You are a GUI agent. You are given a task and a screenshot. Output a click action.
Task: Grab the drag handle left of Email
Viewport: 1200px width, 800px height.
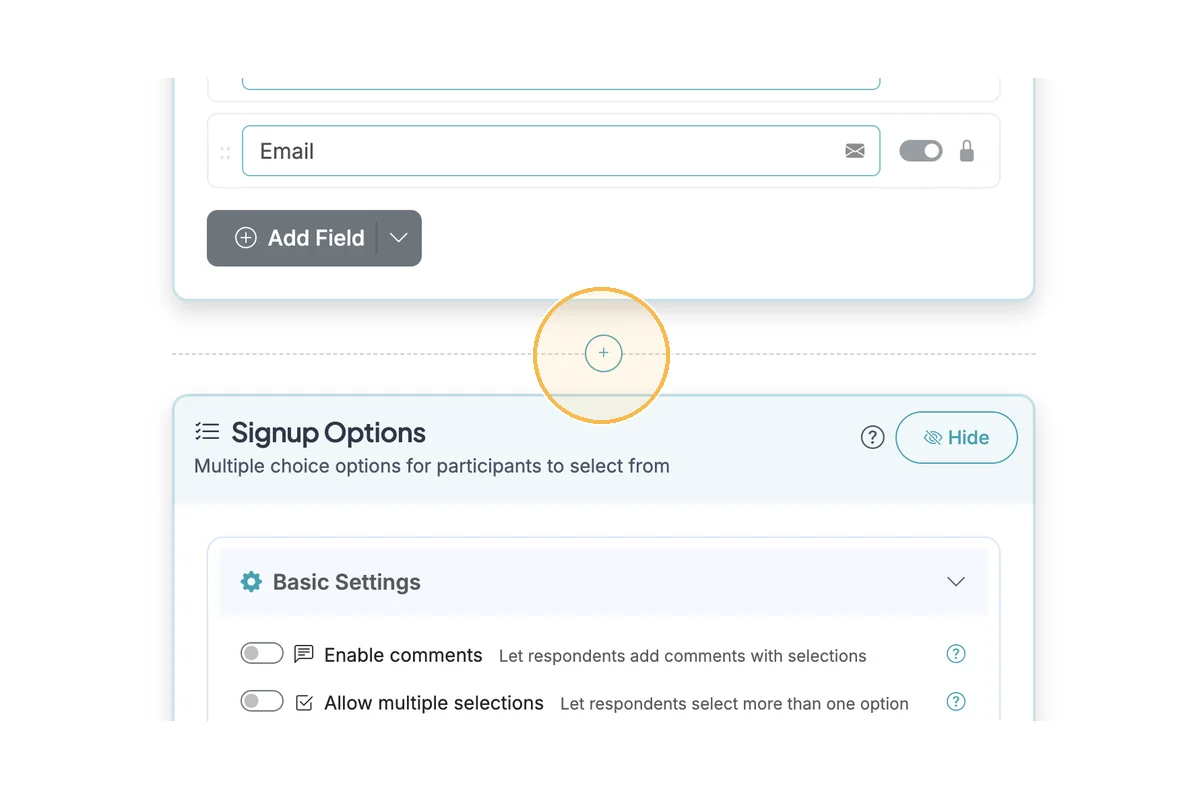point(225,153)
